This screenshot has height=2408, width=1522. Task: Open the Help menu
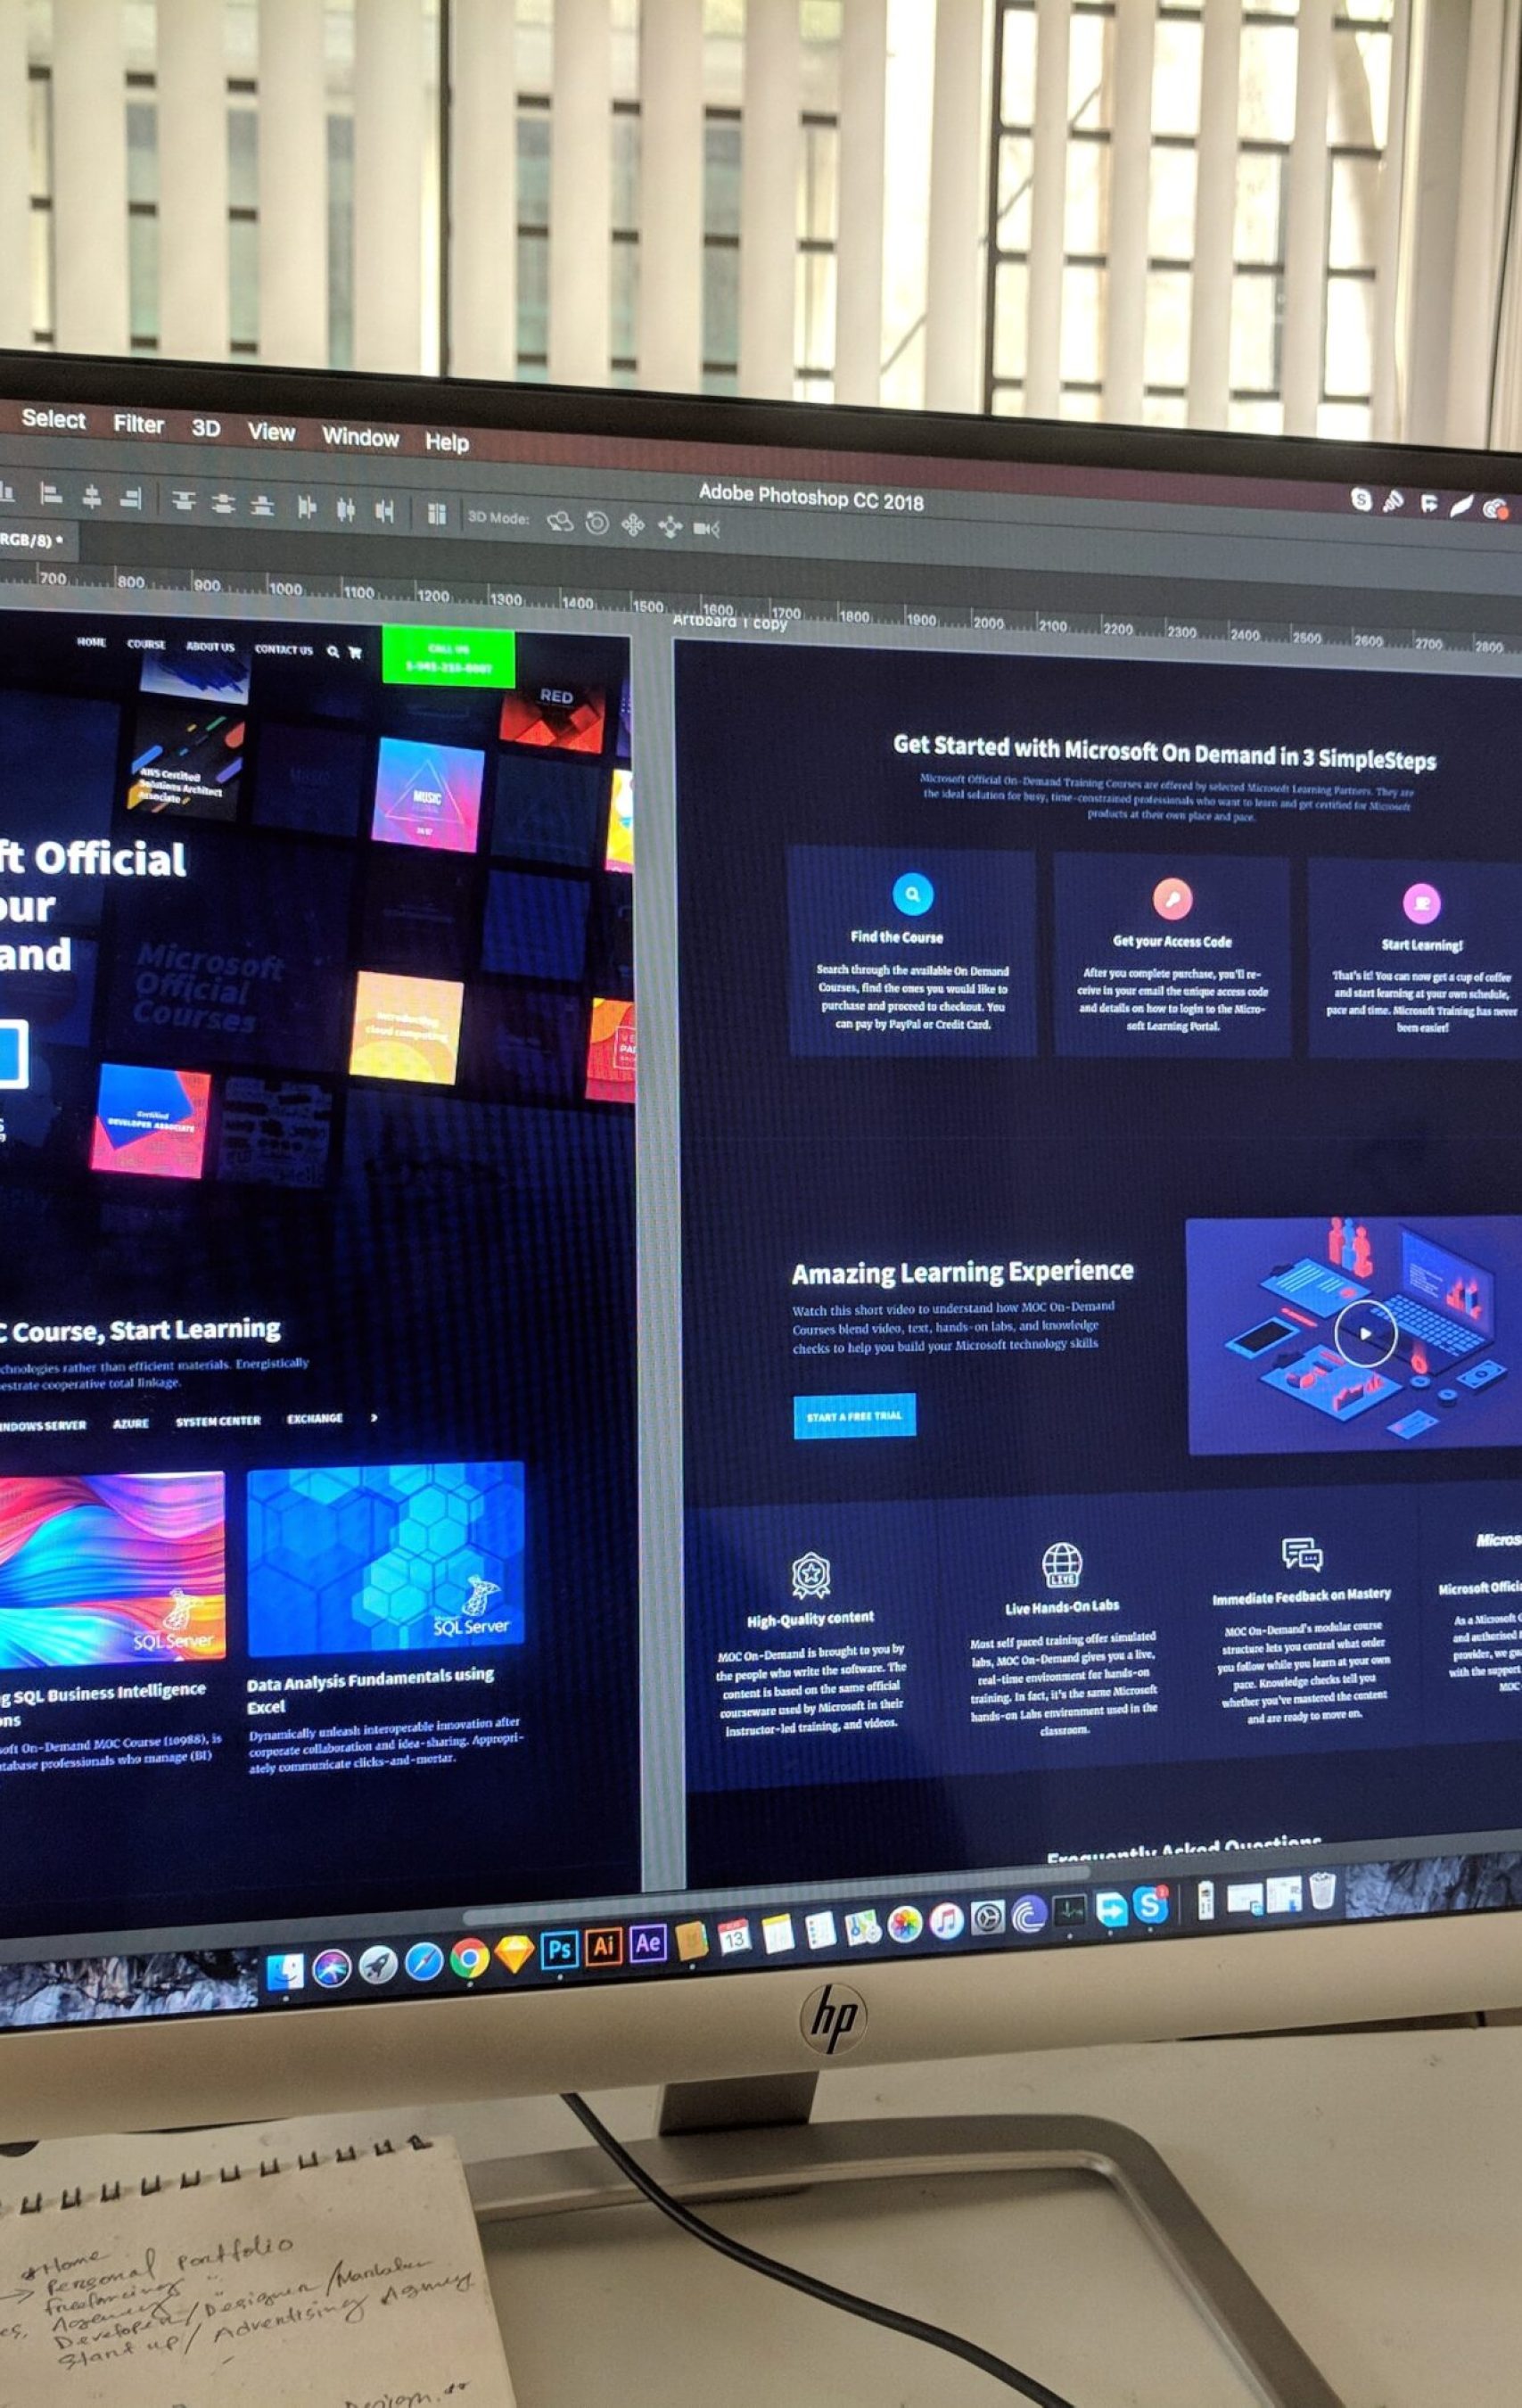click(x=446, y=441)
